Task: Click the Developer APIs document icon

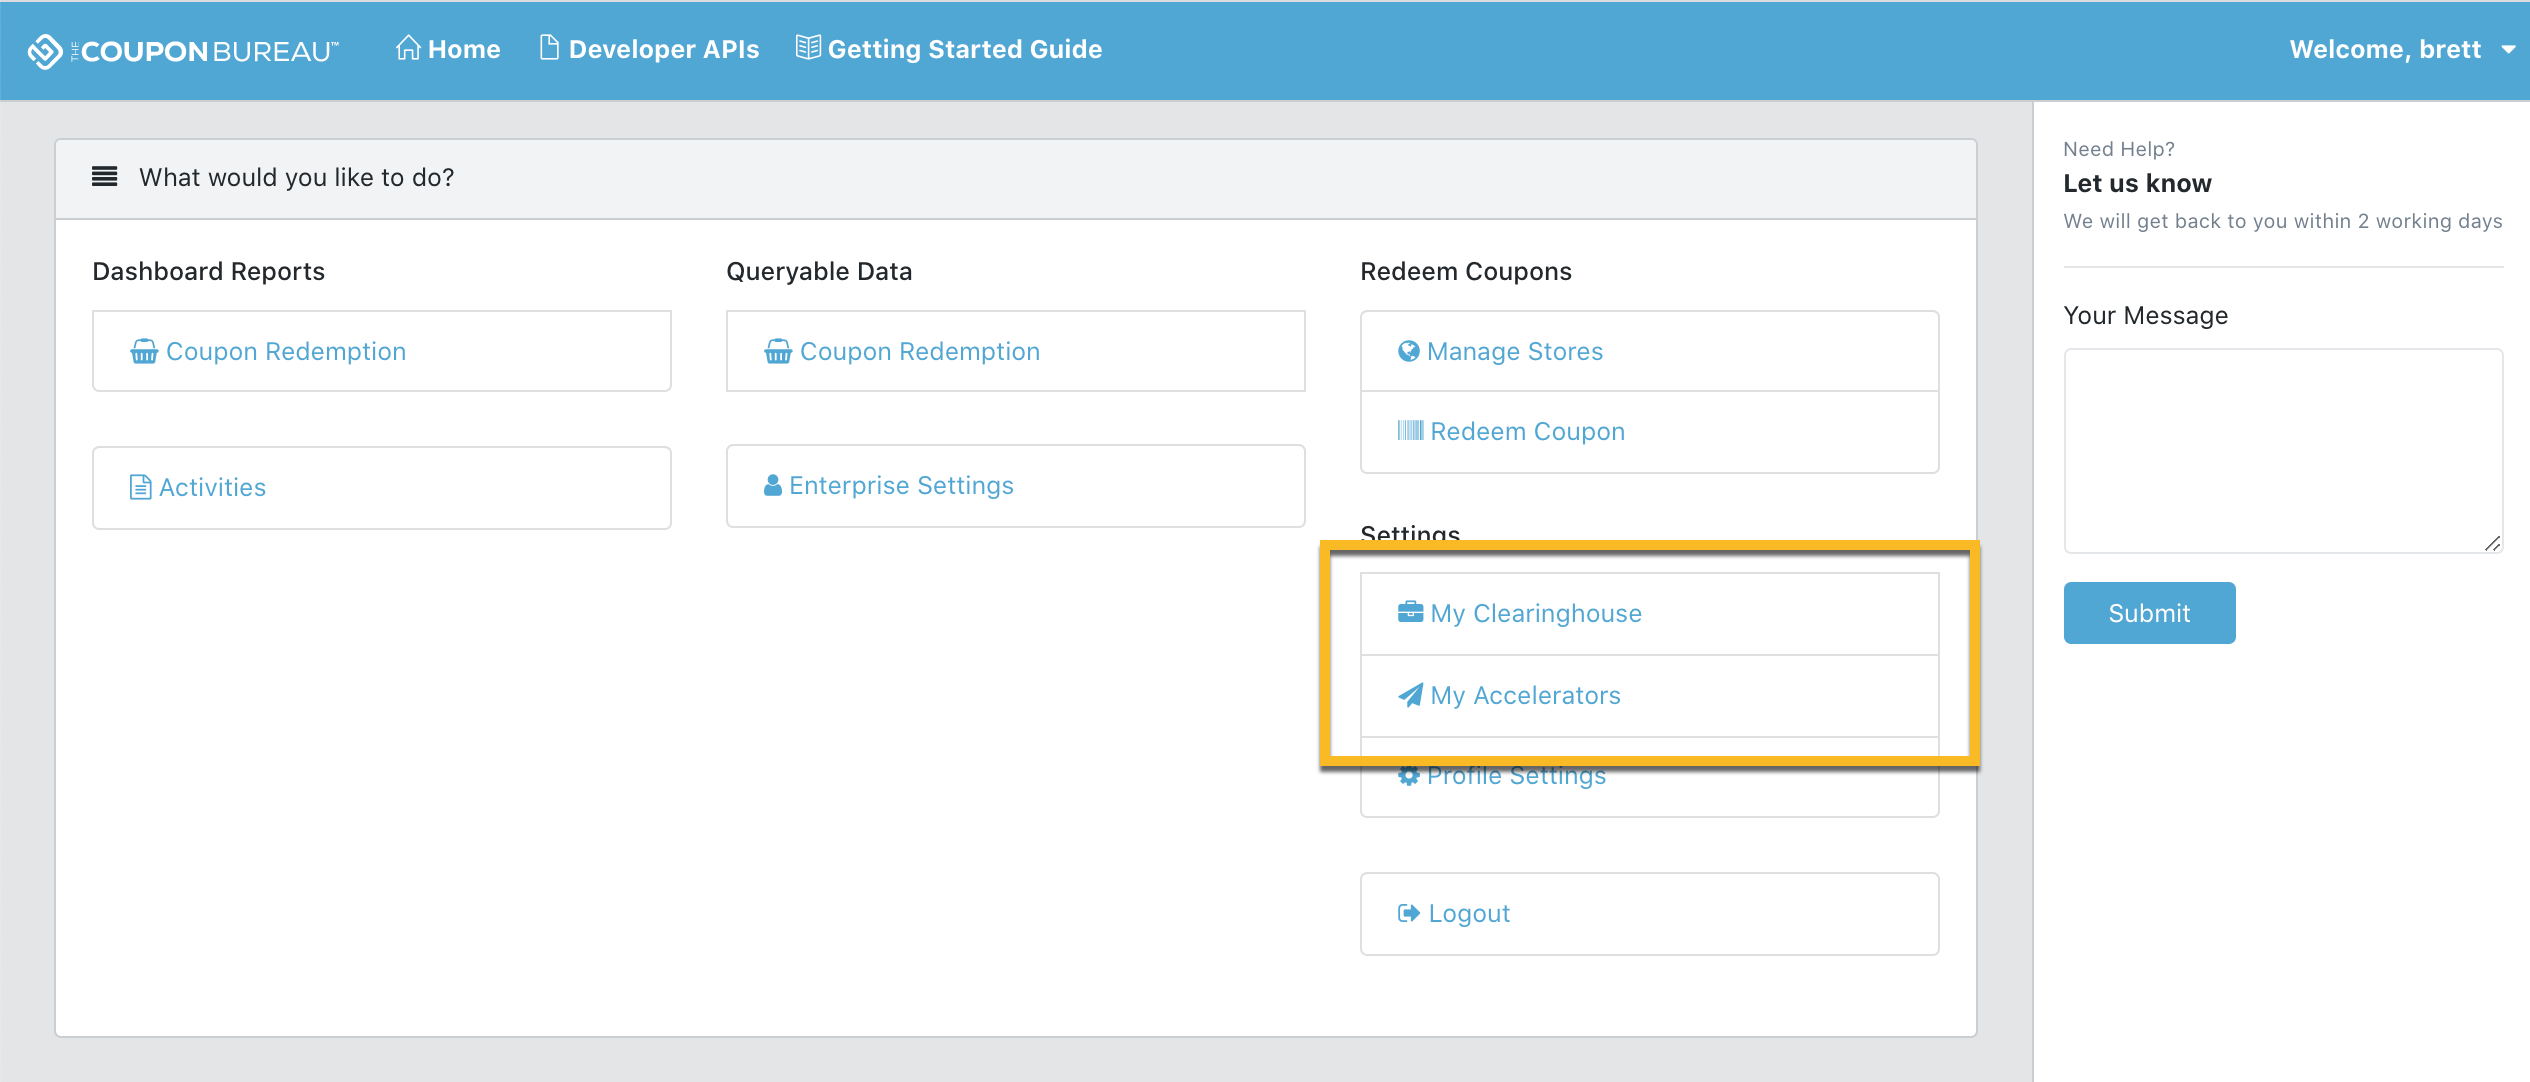Action: [x=549, y=48]
